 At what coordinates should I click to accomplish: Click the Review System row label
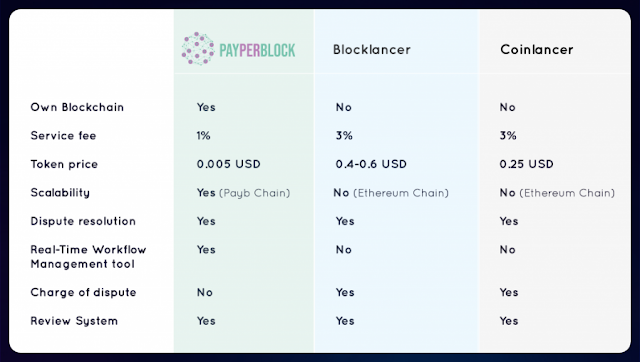pos(74,321)
